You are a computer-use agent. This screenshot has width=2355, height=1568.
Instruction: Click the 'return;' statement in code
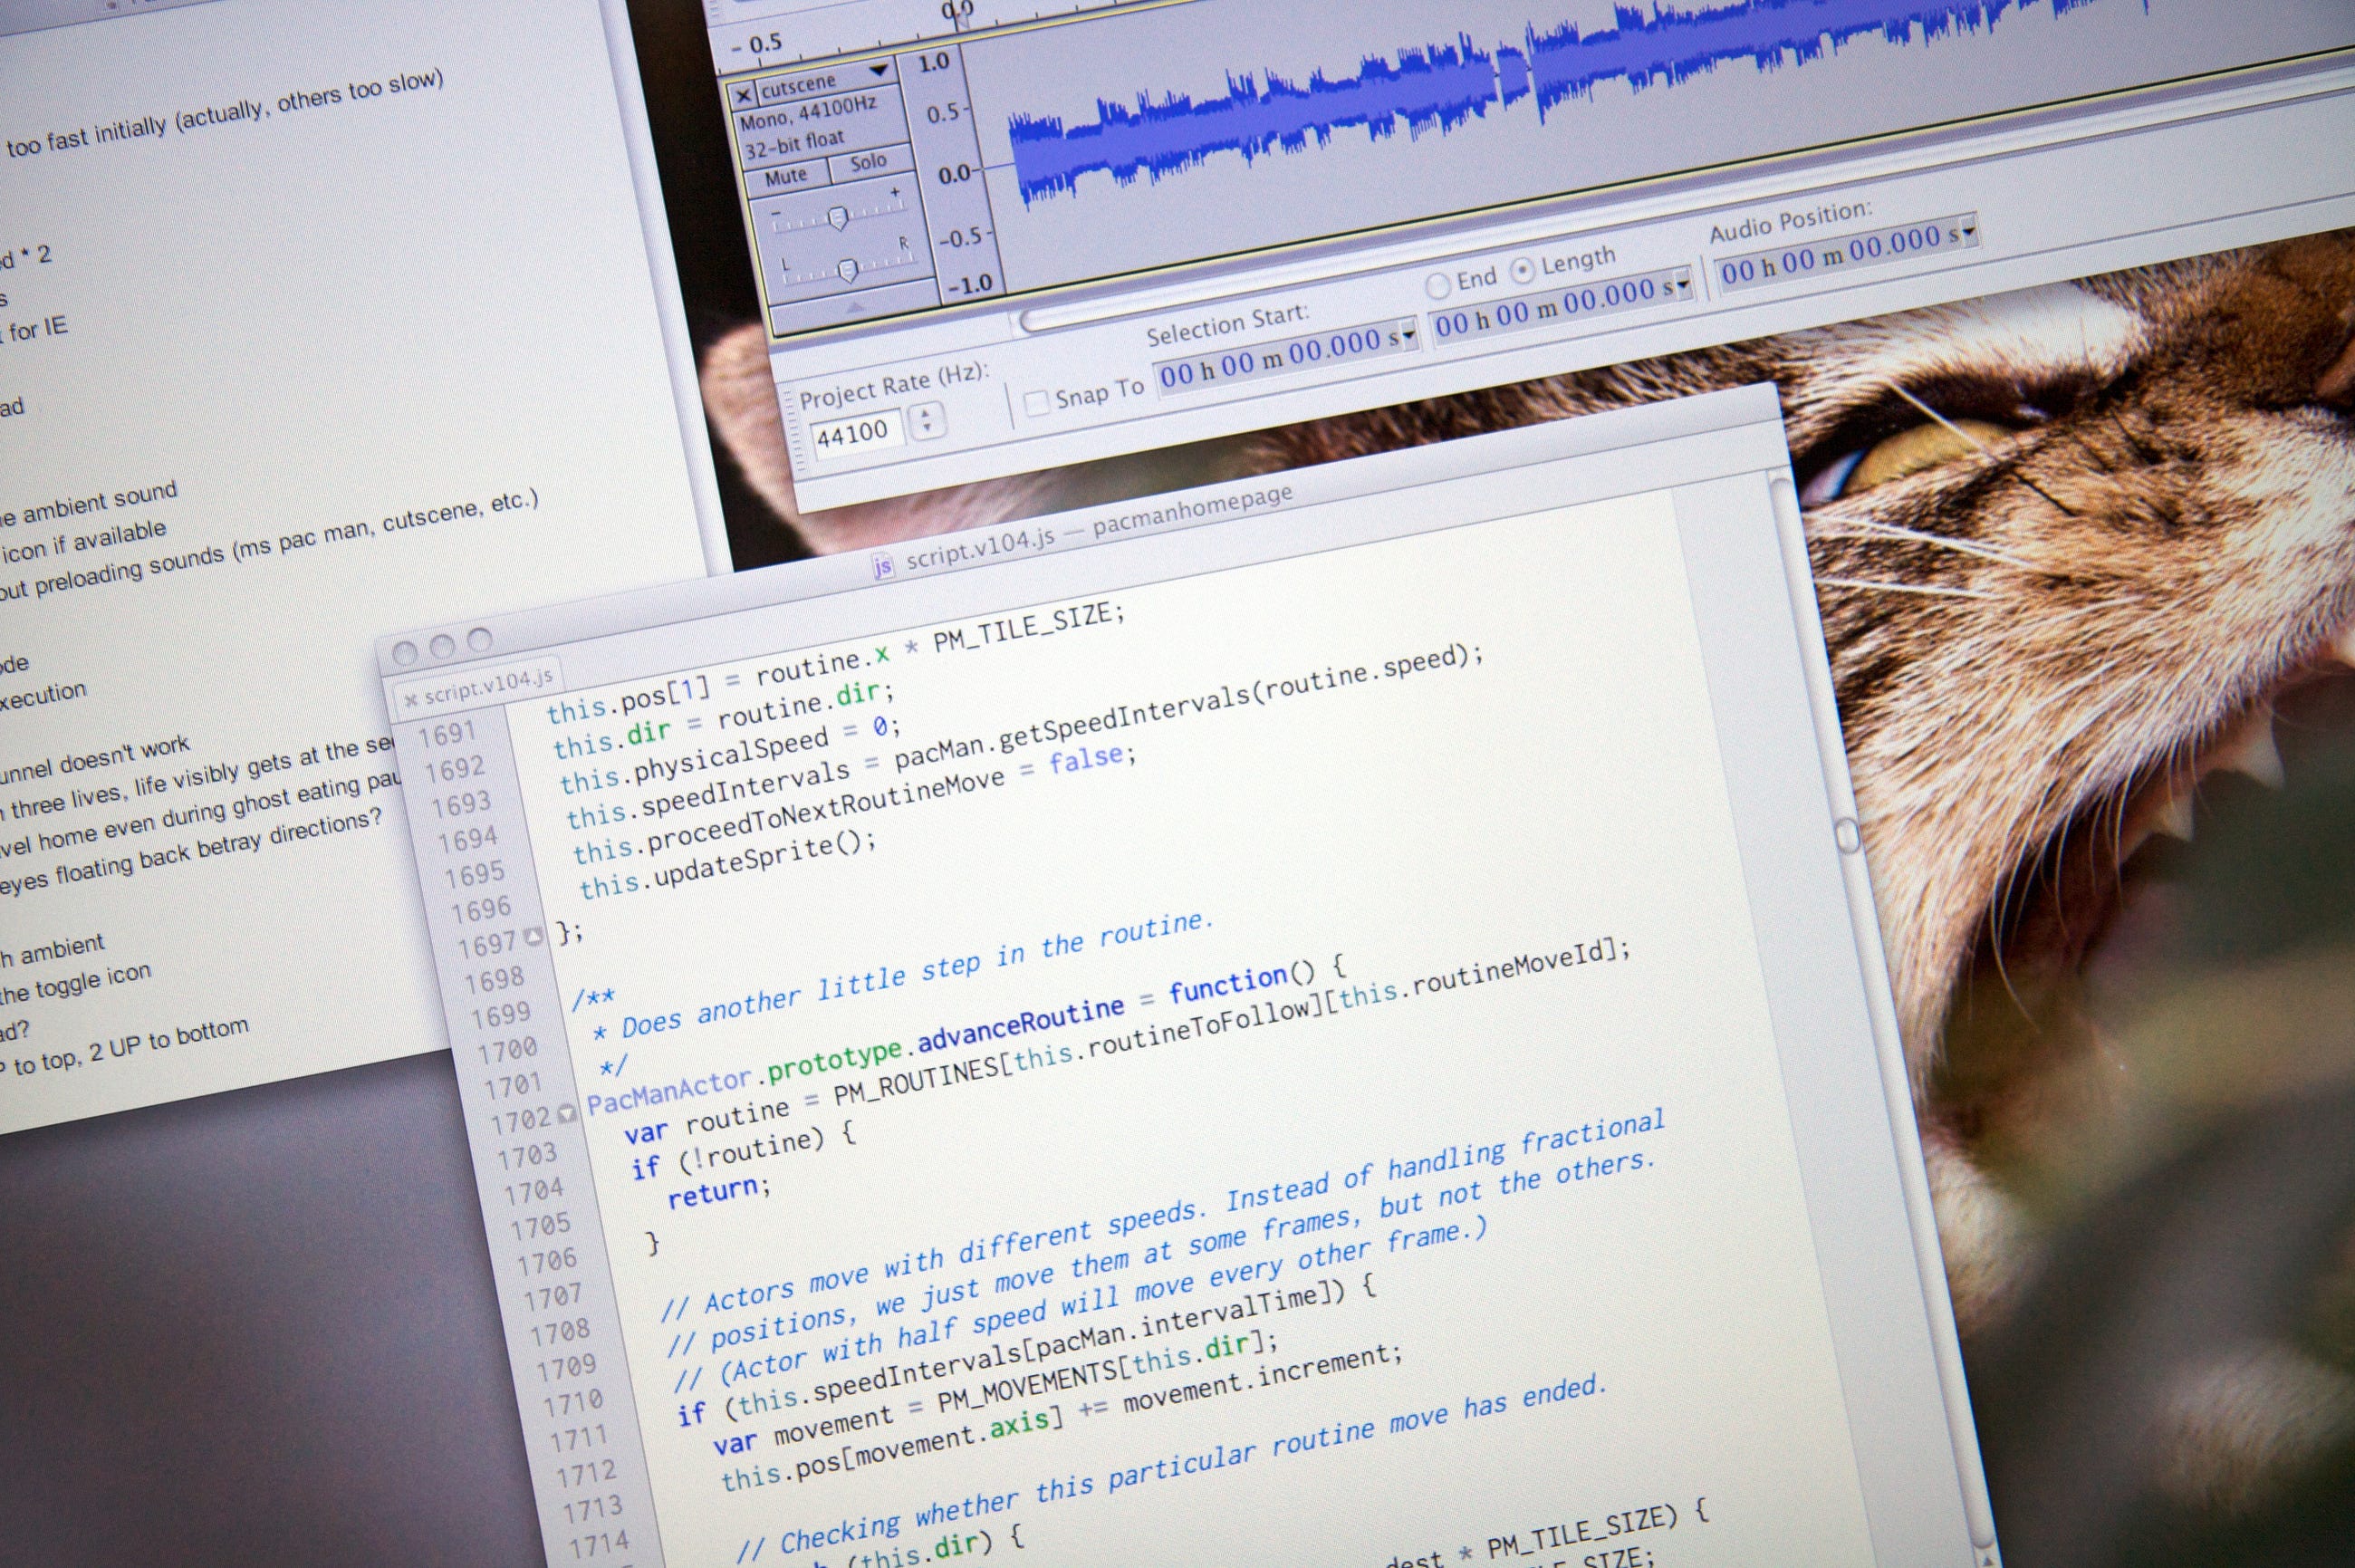tap(719, 1192)
